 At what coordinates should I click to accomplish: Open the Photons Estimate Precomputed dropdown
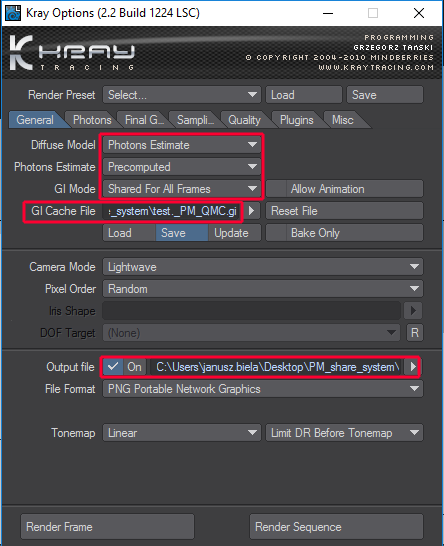click(182, 167)
